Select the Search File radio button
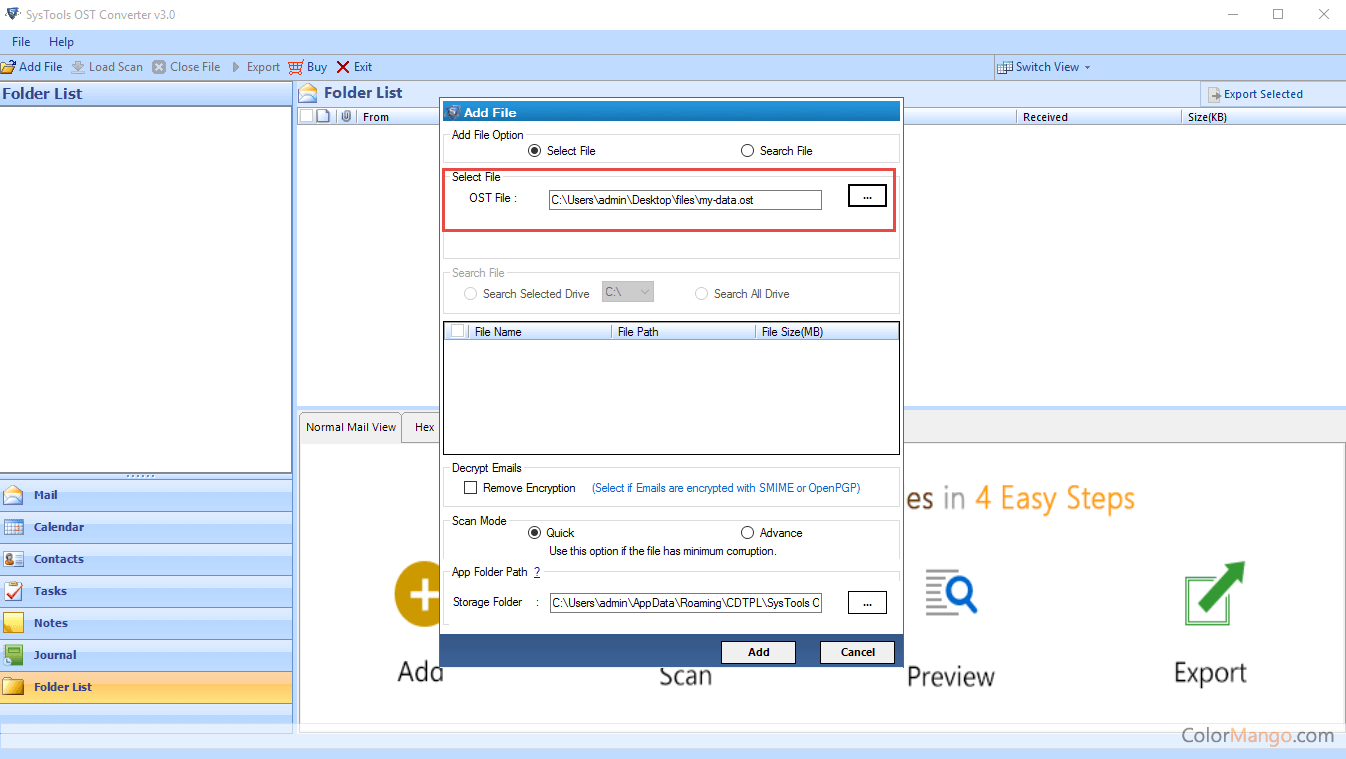 [748, 151]
